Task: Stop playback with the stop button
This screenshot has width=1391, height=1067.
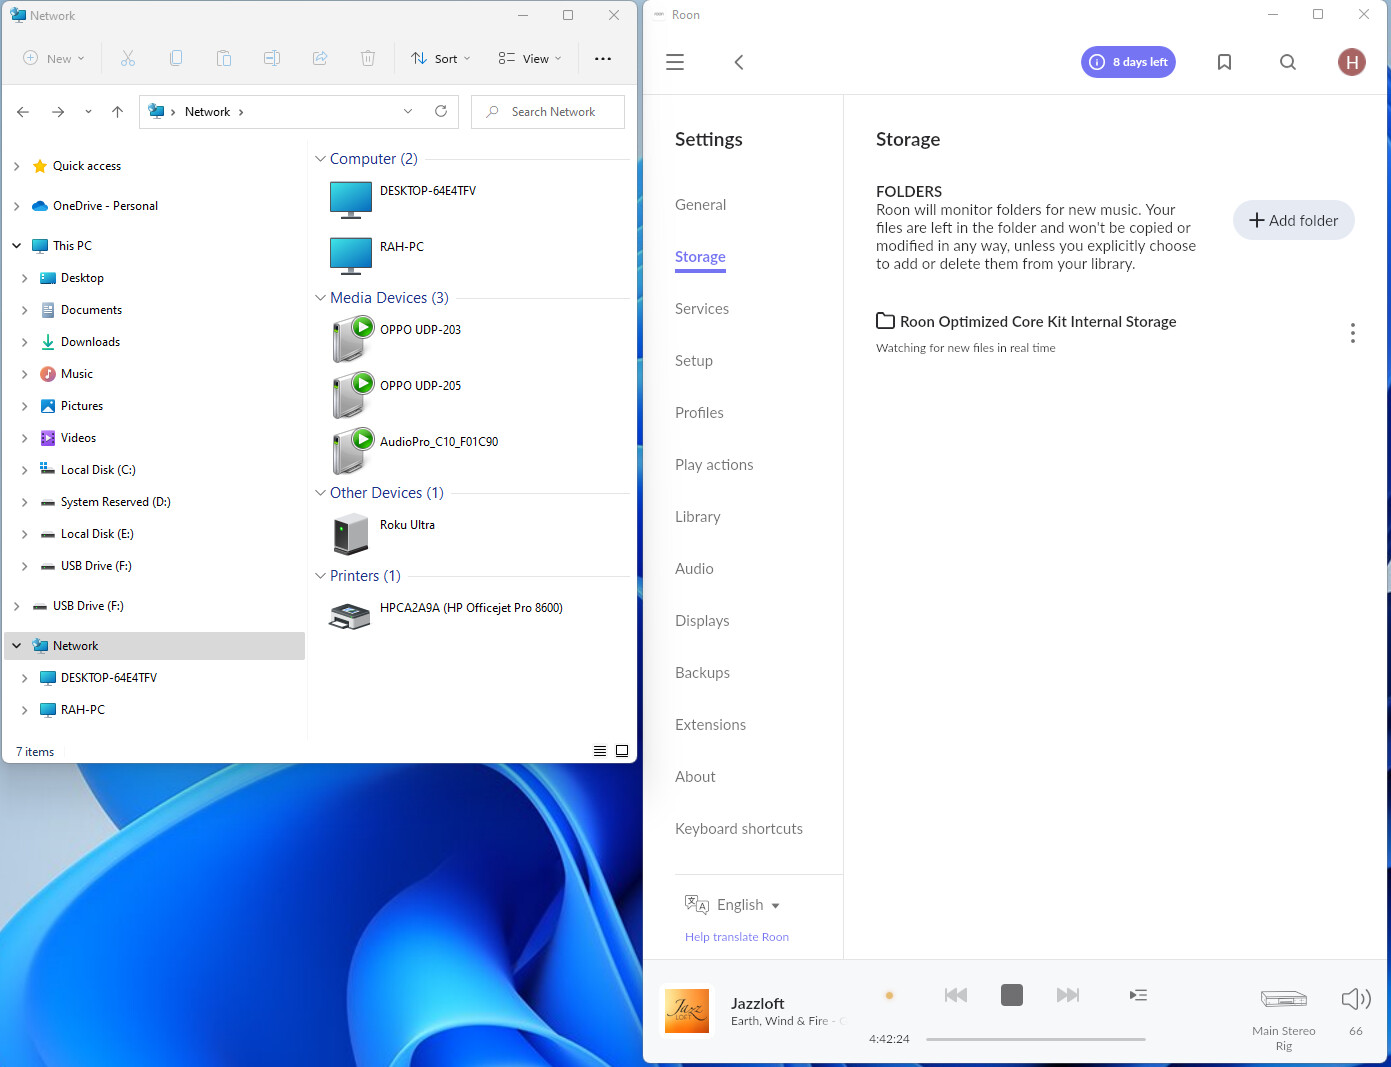Action: click(1012, 995)
